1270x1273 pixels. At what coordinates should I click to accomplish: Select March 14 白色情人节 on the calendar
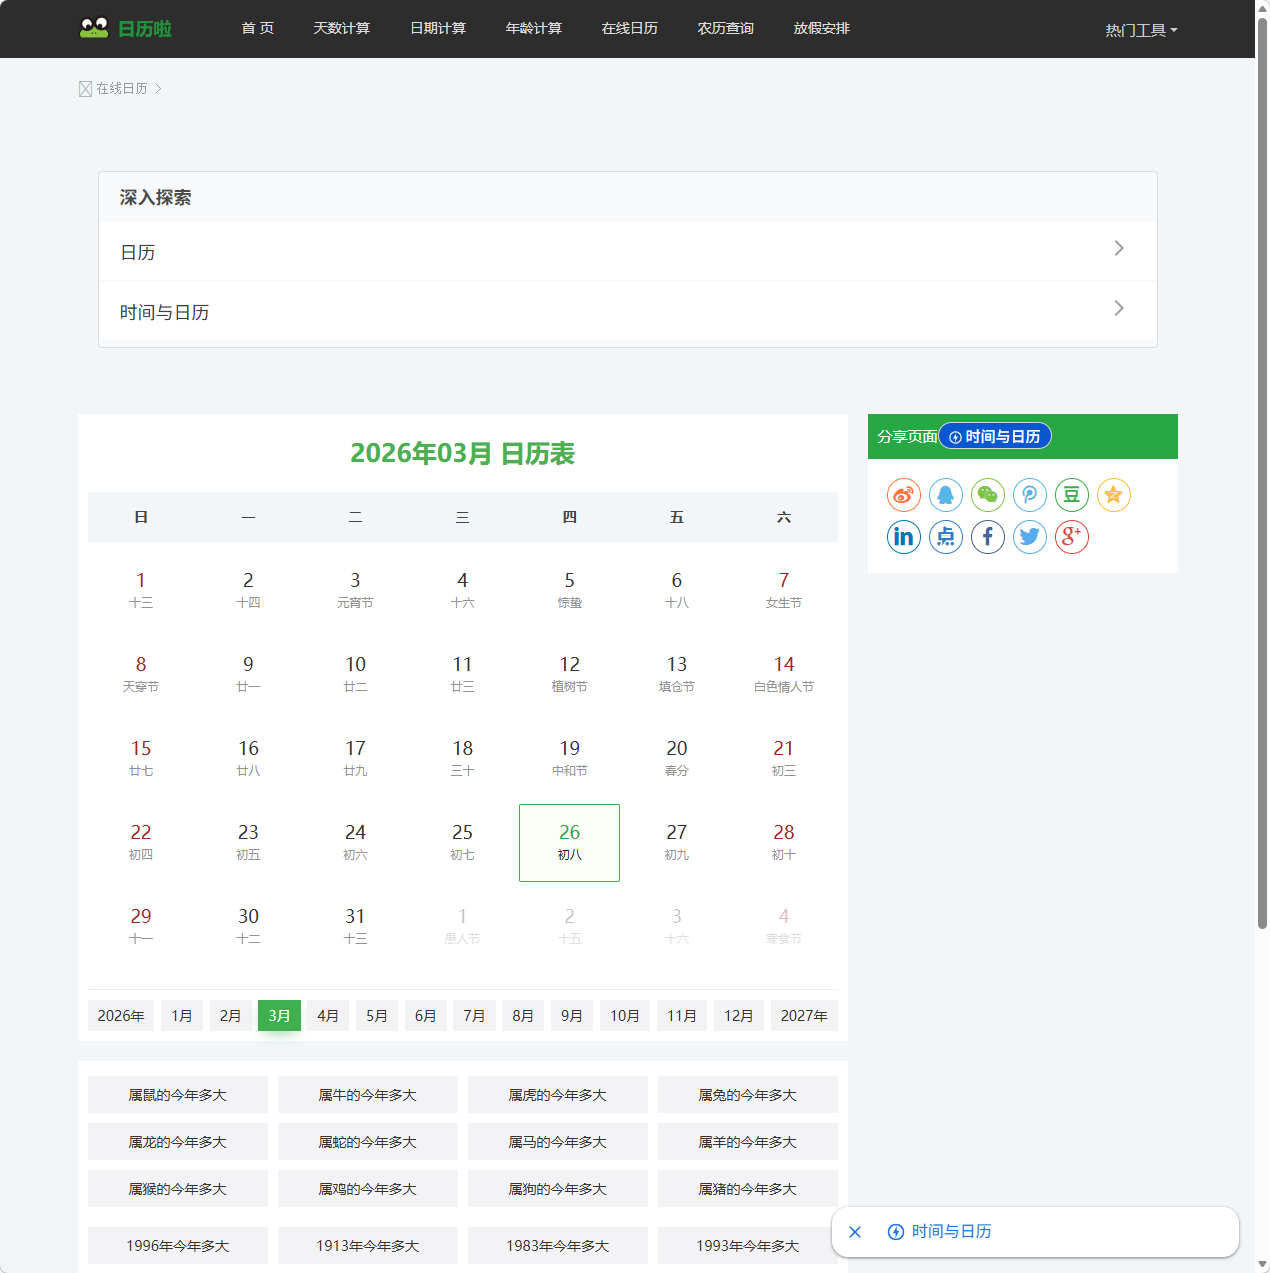click(x=783, y=673)
